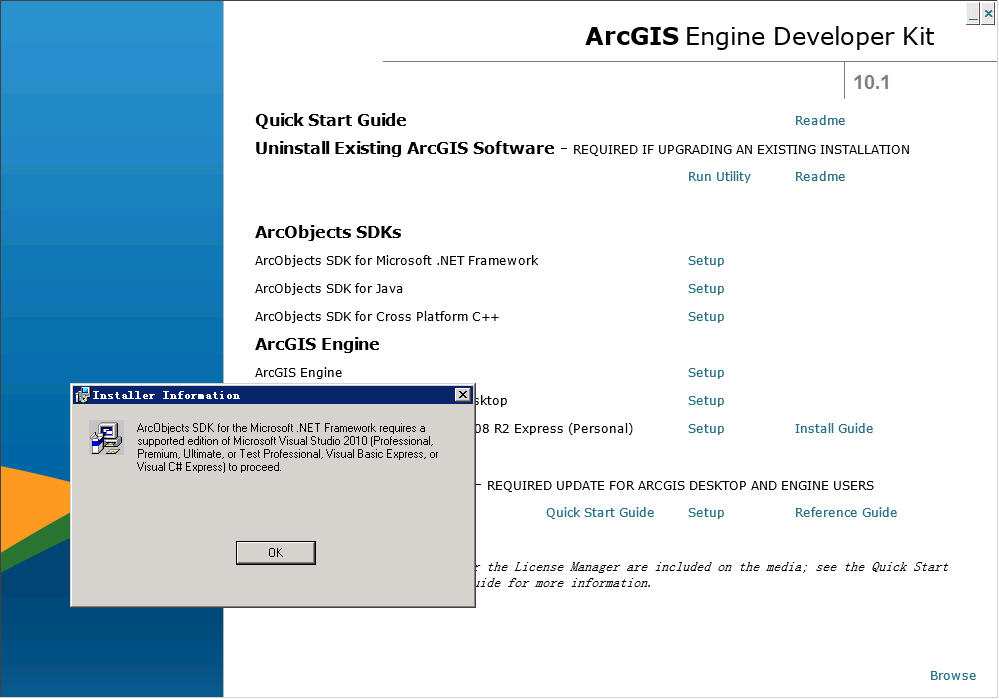
Task: Click Setup for R2 Express (Personal)
Action: click(x=706, y=429)
